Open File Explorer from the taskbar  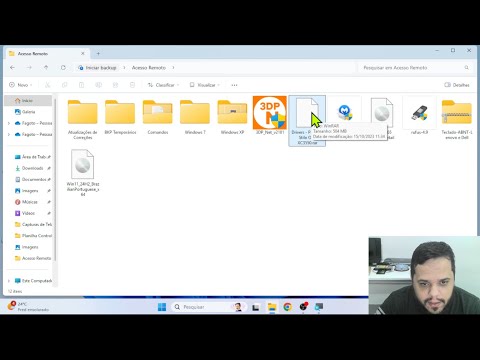pyautogui.click(x=272, y=307)
